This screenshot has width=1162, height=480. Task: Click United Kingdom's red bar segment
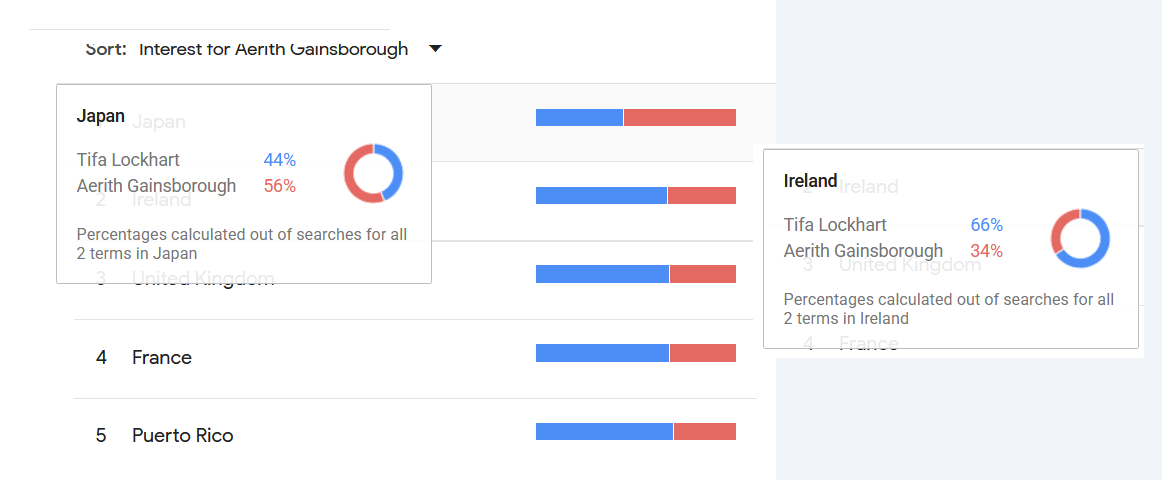click(x=703, y=274)
